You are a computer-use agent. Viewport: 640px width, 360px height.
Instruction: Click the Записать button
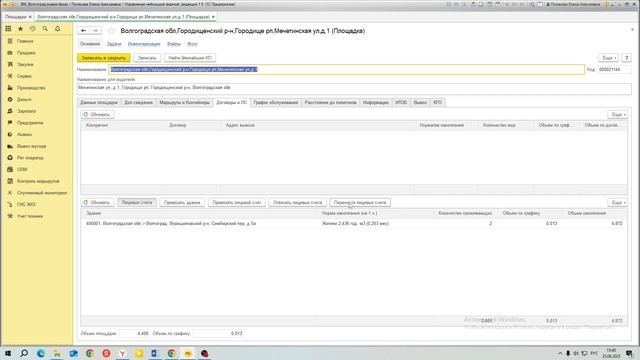147,58
